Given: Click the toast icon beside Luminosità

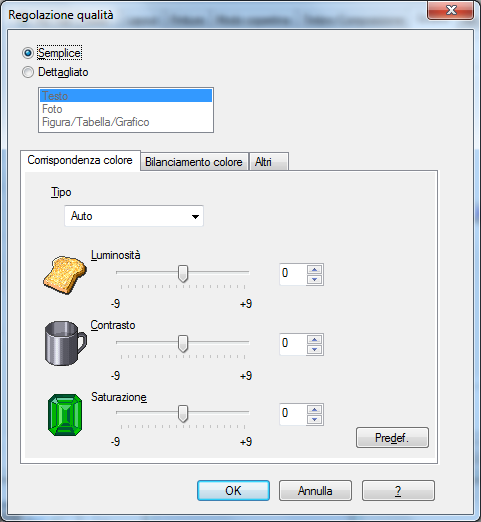Looking at the screenshot, I should [x=65, y=275].
